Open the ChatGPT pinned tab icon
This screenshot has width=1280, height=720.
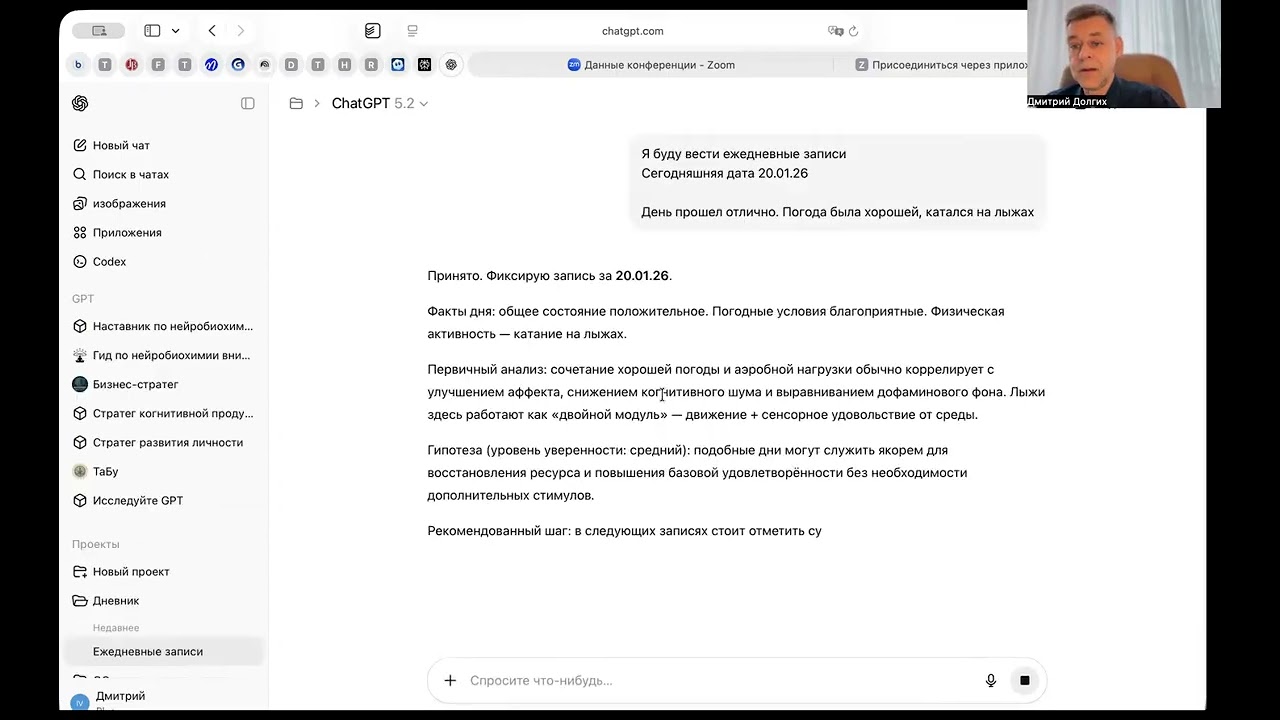pyautogui.click(x=451, y=65)
